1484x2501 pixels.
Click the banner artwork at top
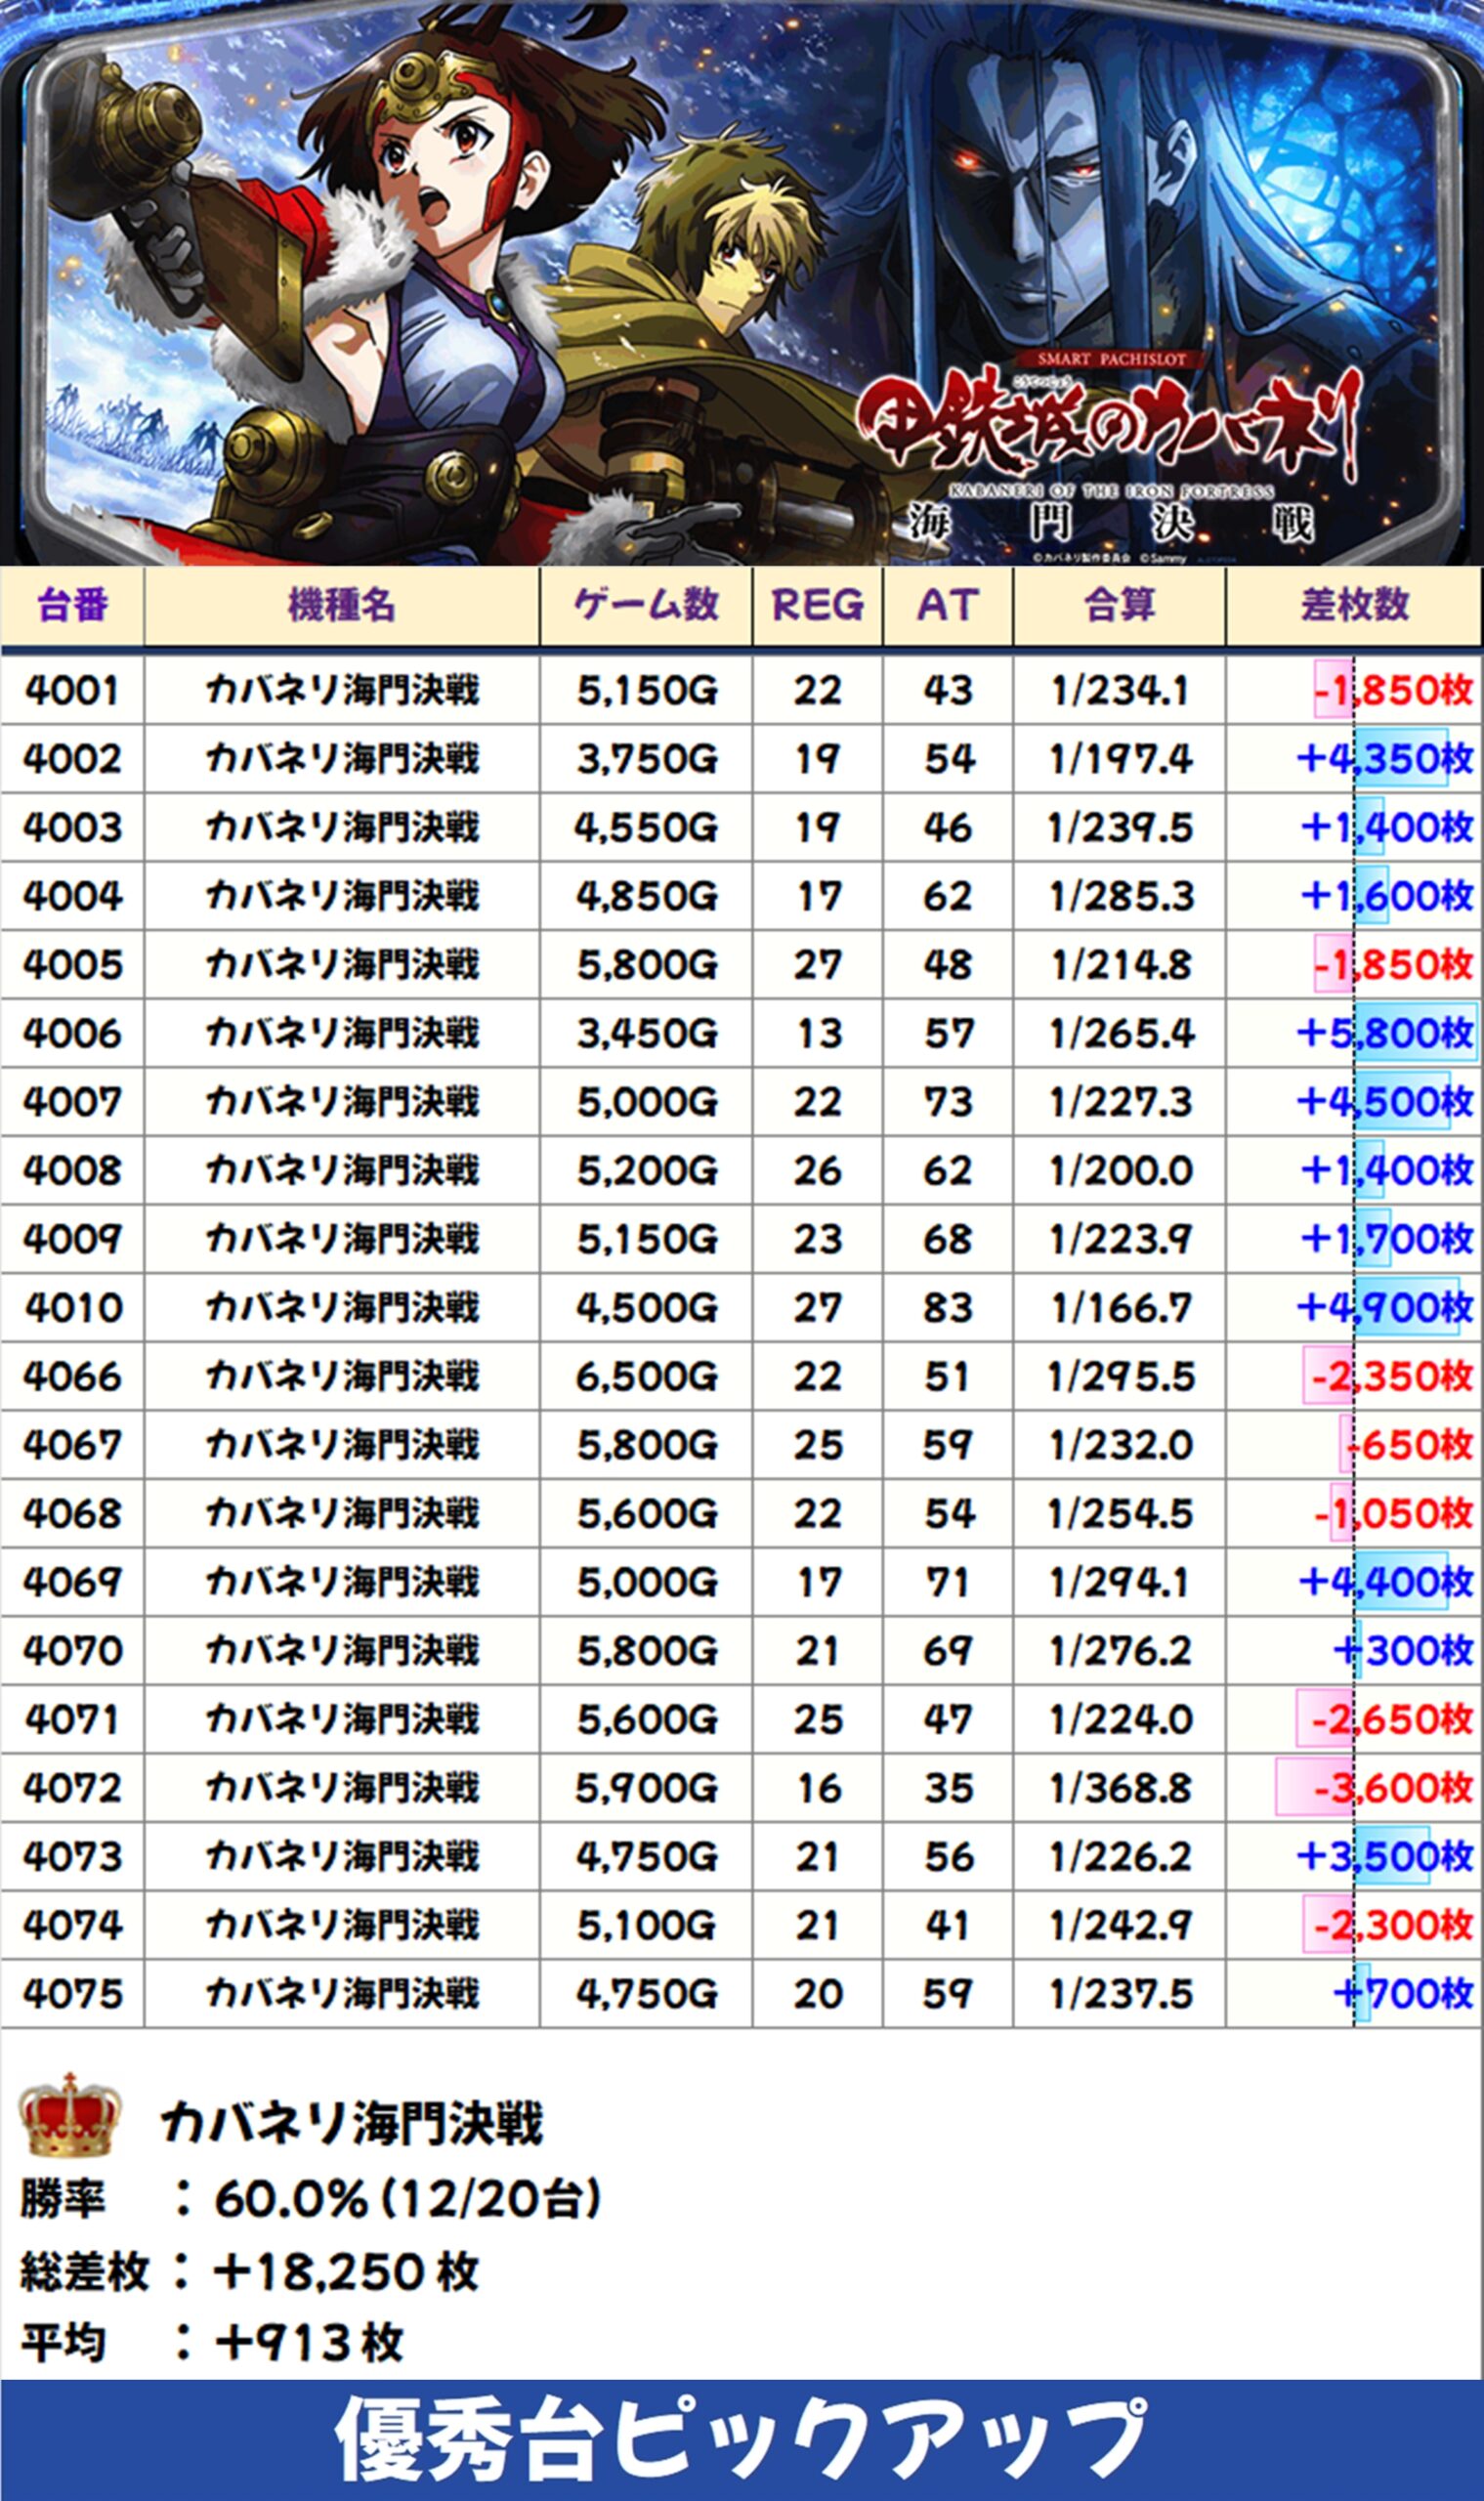(x=742, y=283)
